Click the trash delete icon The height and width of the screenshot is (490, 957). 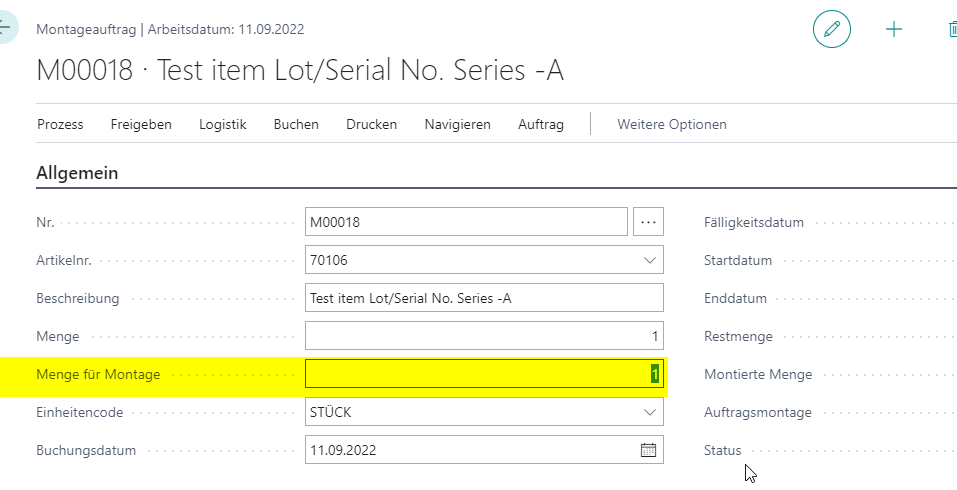click(953, 29)
